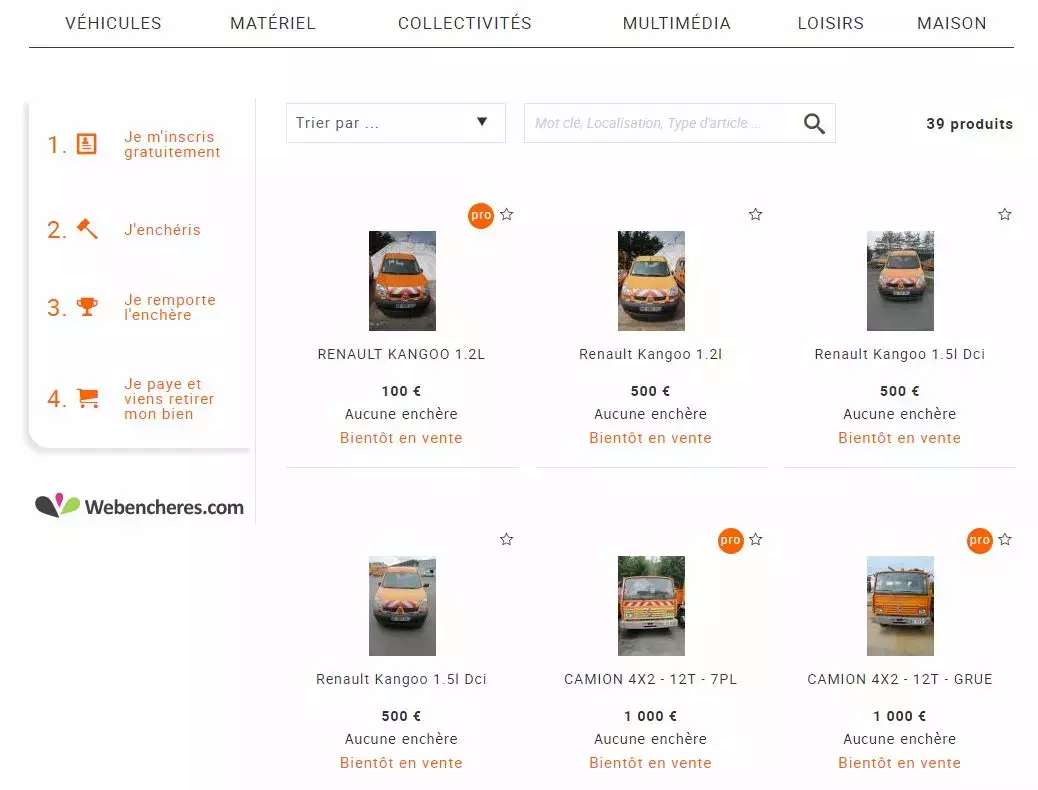1038x790 pixels.
Task: Open the COLLECTIVITÉS category menu
Action: point(465,23)
